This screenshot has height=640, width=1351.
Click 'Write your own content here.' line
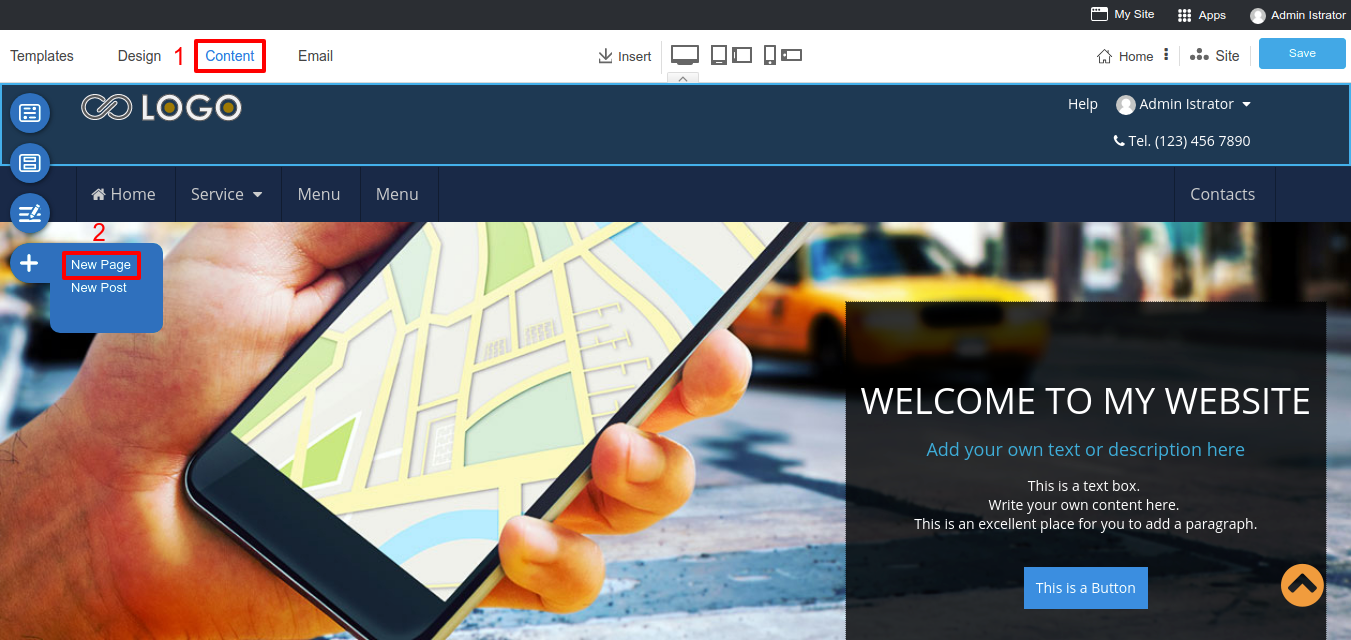pyautogui.click(x=1084, y=505)
